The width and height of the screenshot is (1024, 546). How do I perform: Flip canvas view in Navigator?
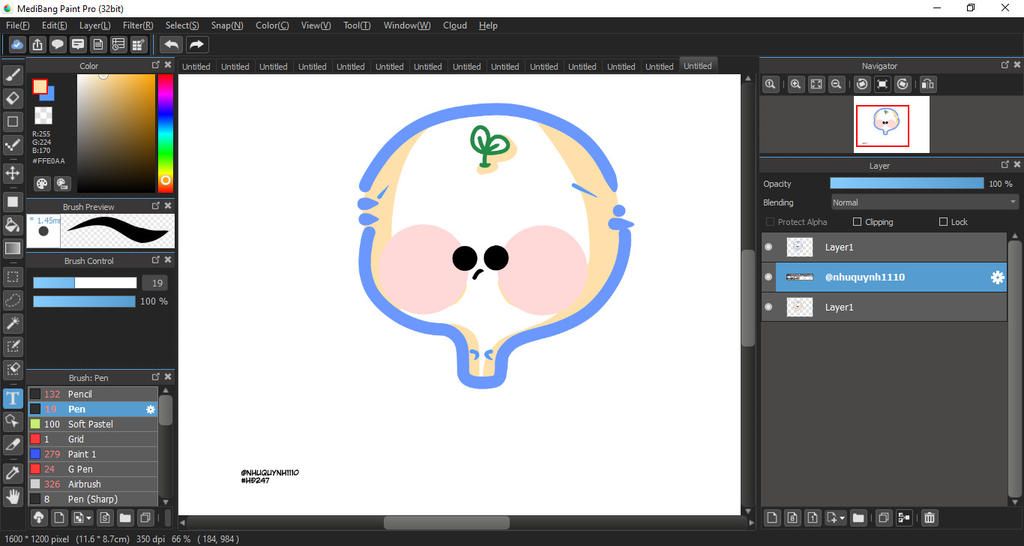(927, 84)
